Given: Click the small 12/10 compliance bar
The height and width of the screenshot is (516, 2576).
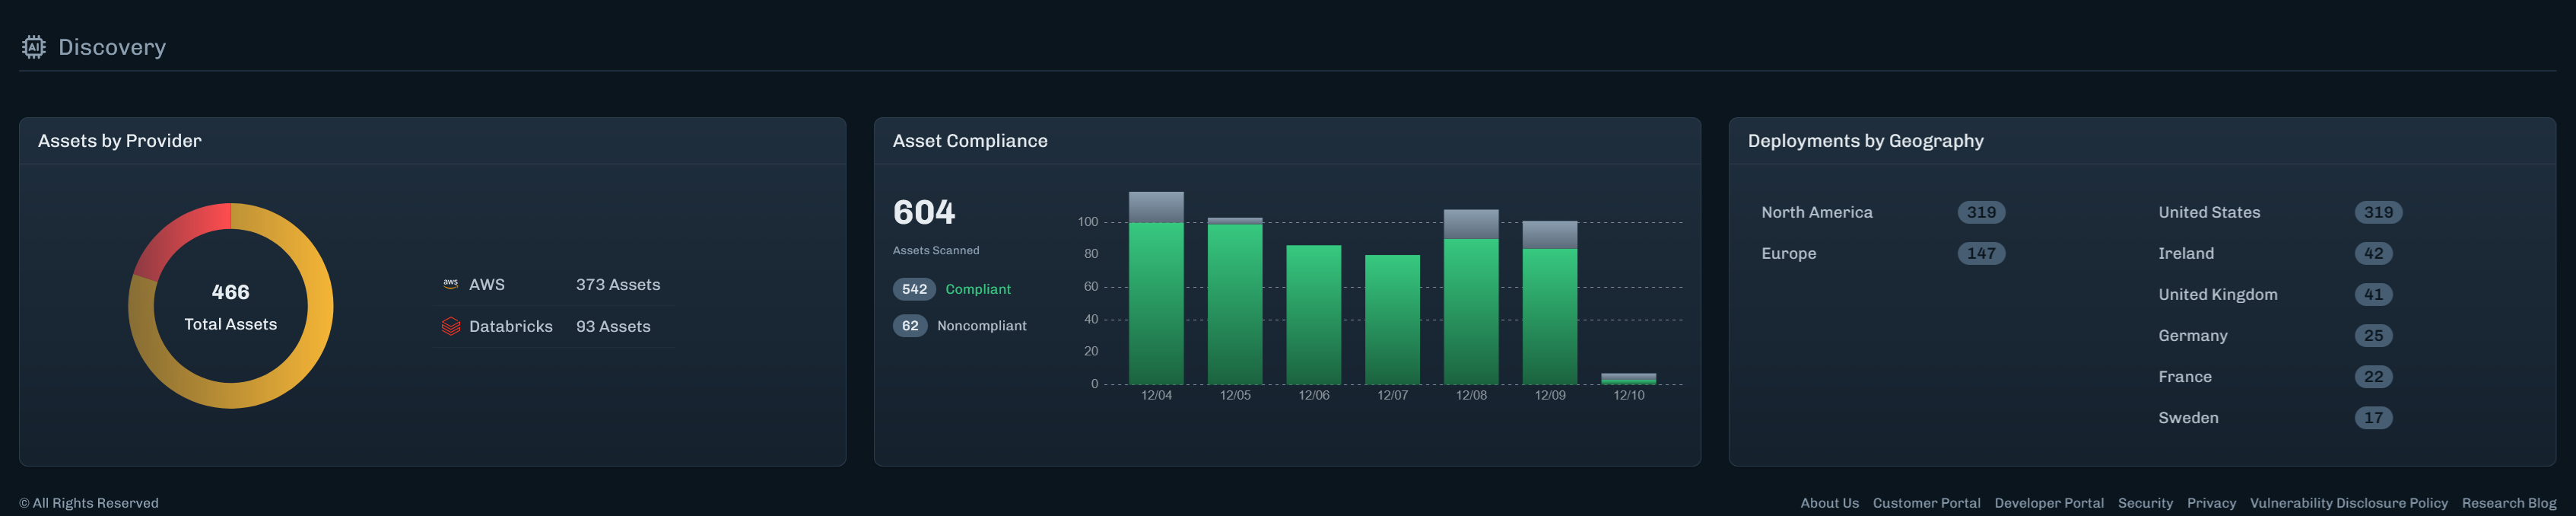Looking at the screenshot, I should [x=1628, y=379].
